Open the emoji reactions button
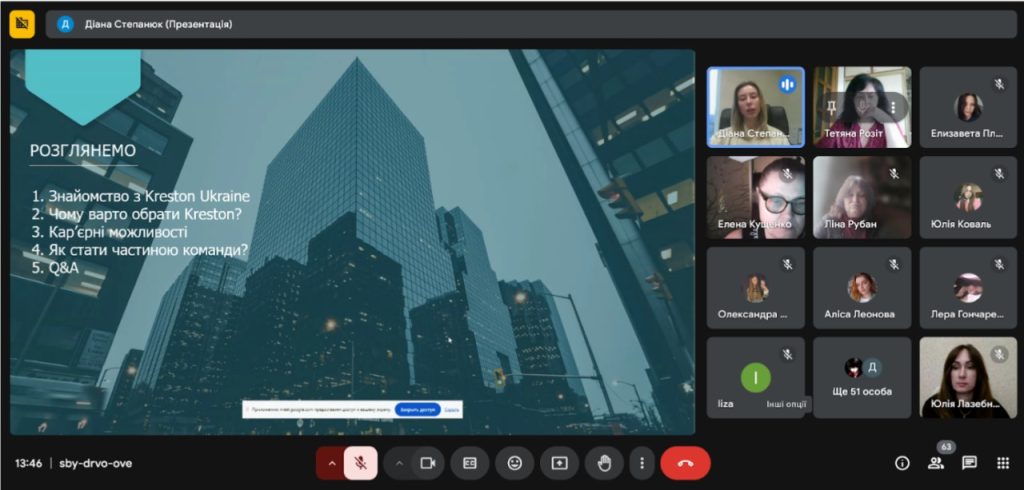Image resolution: width=1024 pixels, height=490 pixels. coord(515,463)
